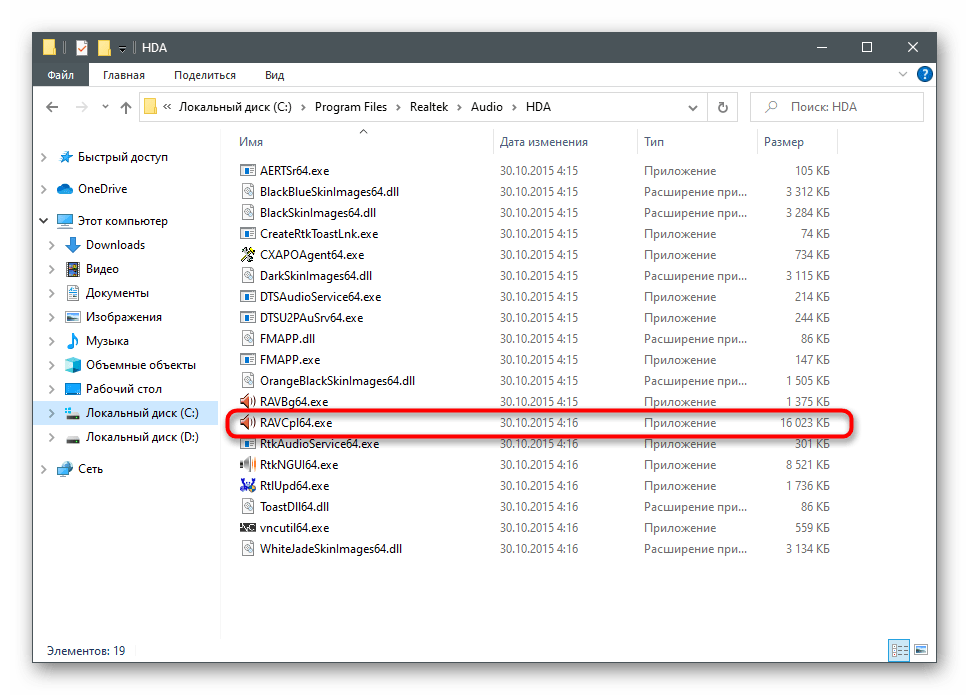
Task: Click the RtlUpd64.exe crab icon
Action: coord(248,486)
